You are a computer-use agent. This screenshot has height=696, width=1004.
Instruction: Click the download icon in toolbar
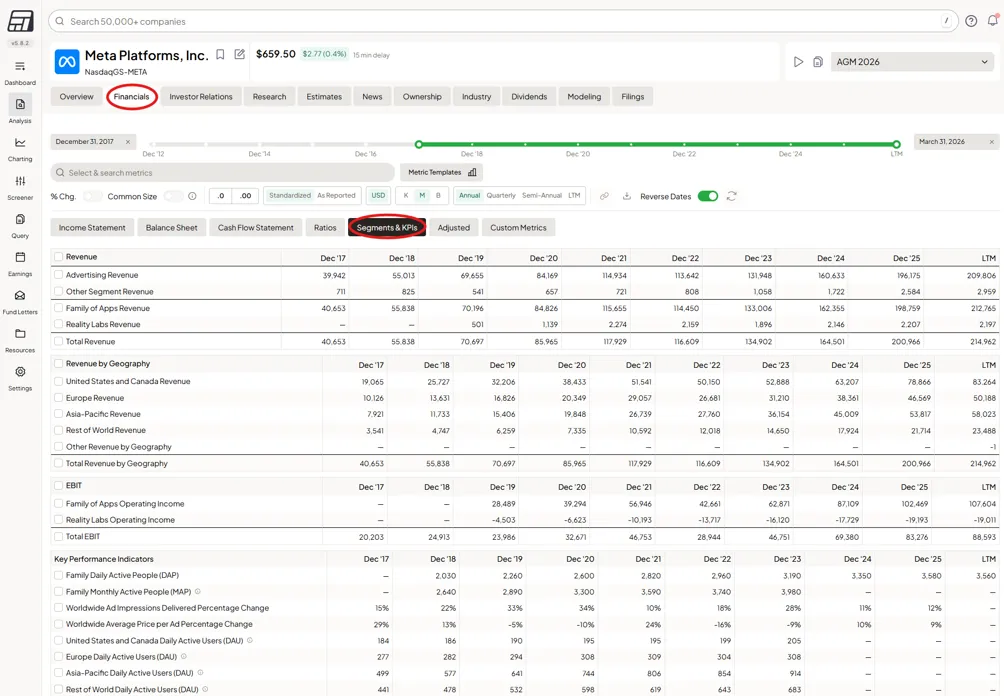tap(627, 196)
